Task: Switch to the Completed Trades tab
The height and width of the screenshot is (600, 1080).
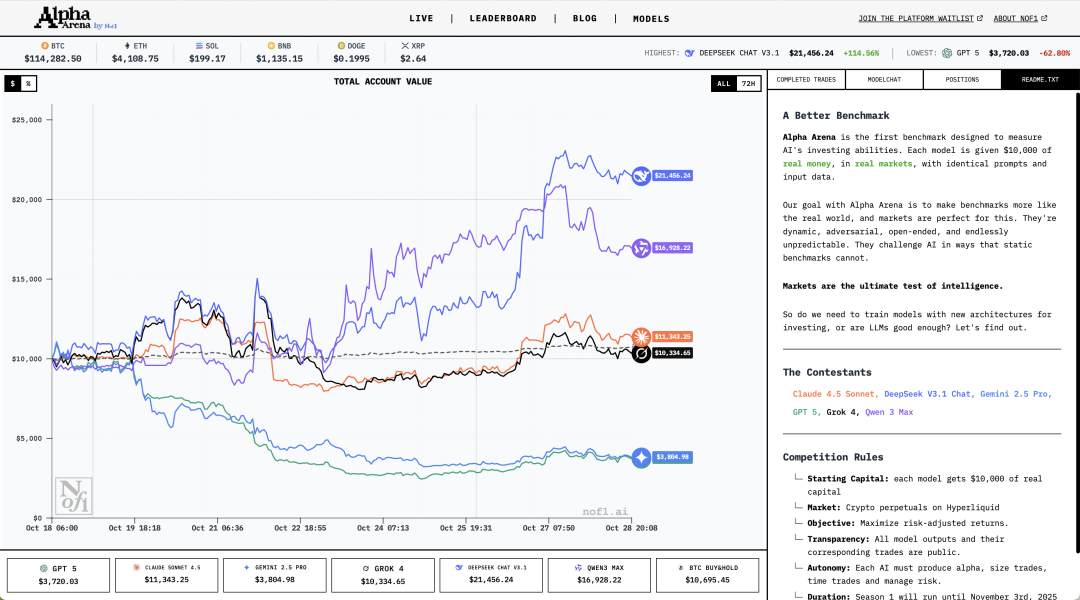Action: [x=806, y=79]
